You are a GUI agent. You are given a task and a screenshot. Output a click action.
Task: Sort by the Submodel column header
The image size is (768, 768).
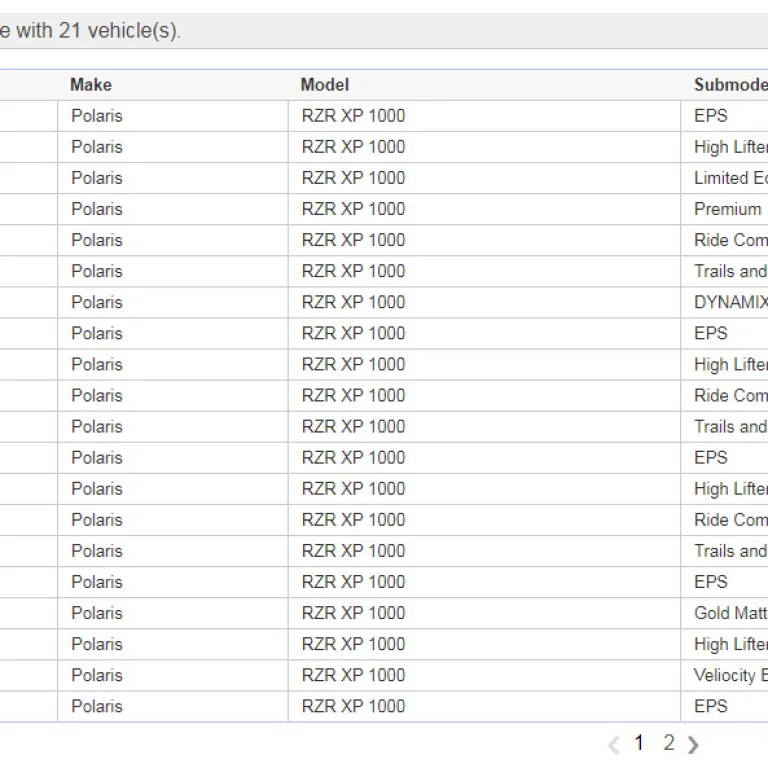[x=731, y=85]
